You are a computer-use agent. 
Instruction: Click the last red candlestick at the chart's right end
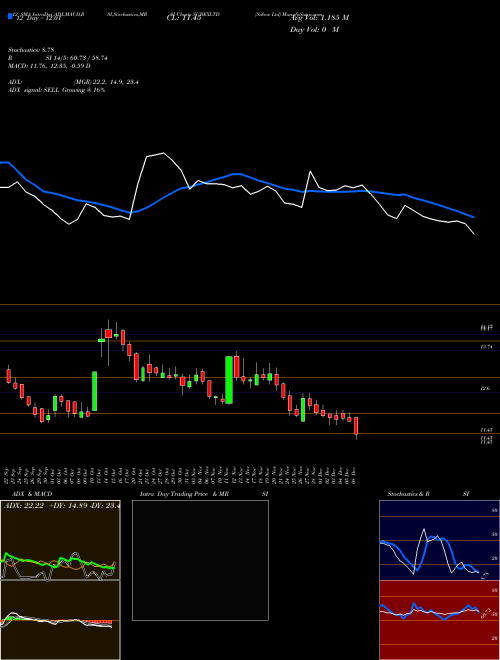(x=356, y=426)
